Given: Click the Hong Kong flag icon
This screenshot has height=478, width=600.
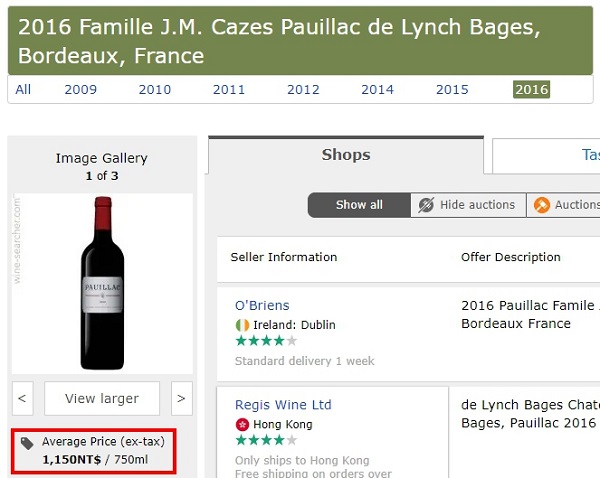Looking at the screenshot, I should point(242,424).
